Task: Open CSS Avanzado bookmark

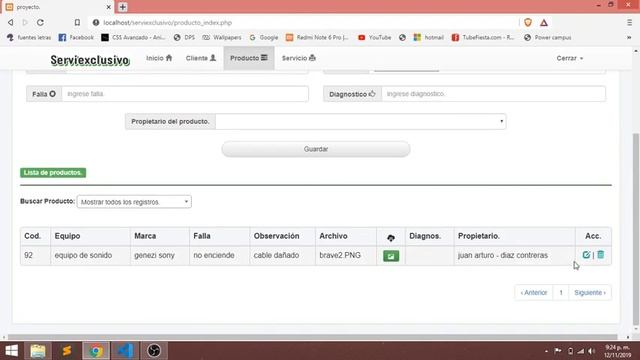Action: [133, 38]
